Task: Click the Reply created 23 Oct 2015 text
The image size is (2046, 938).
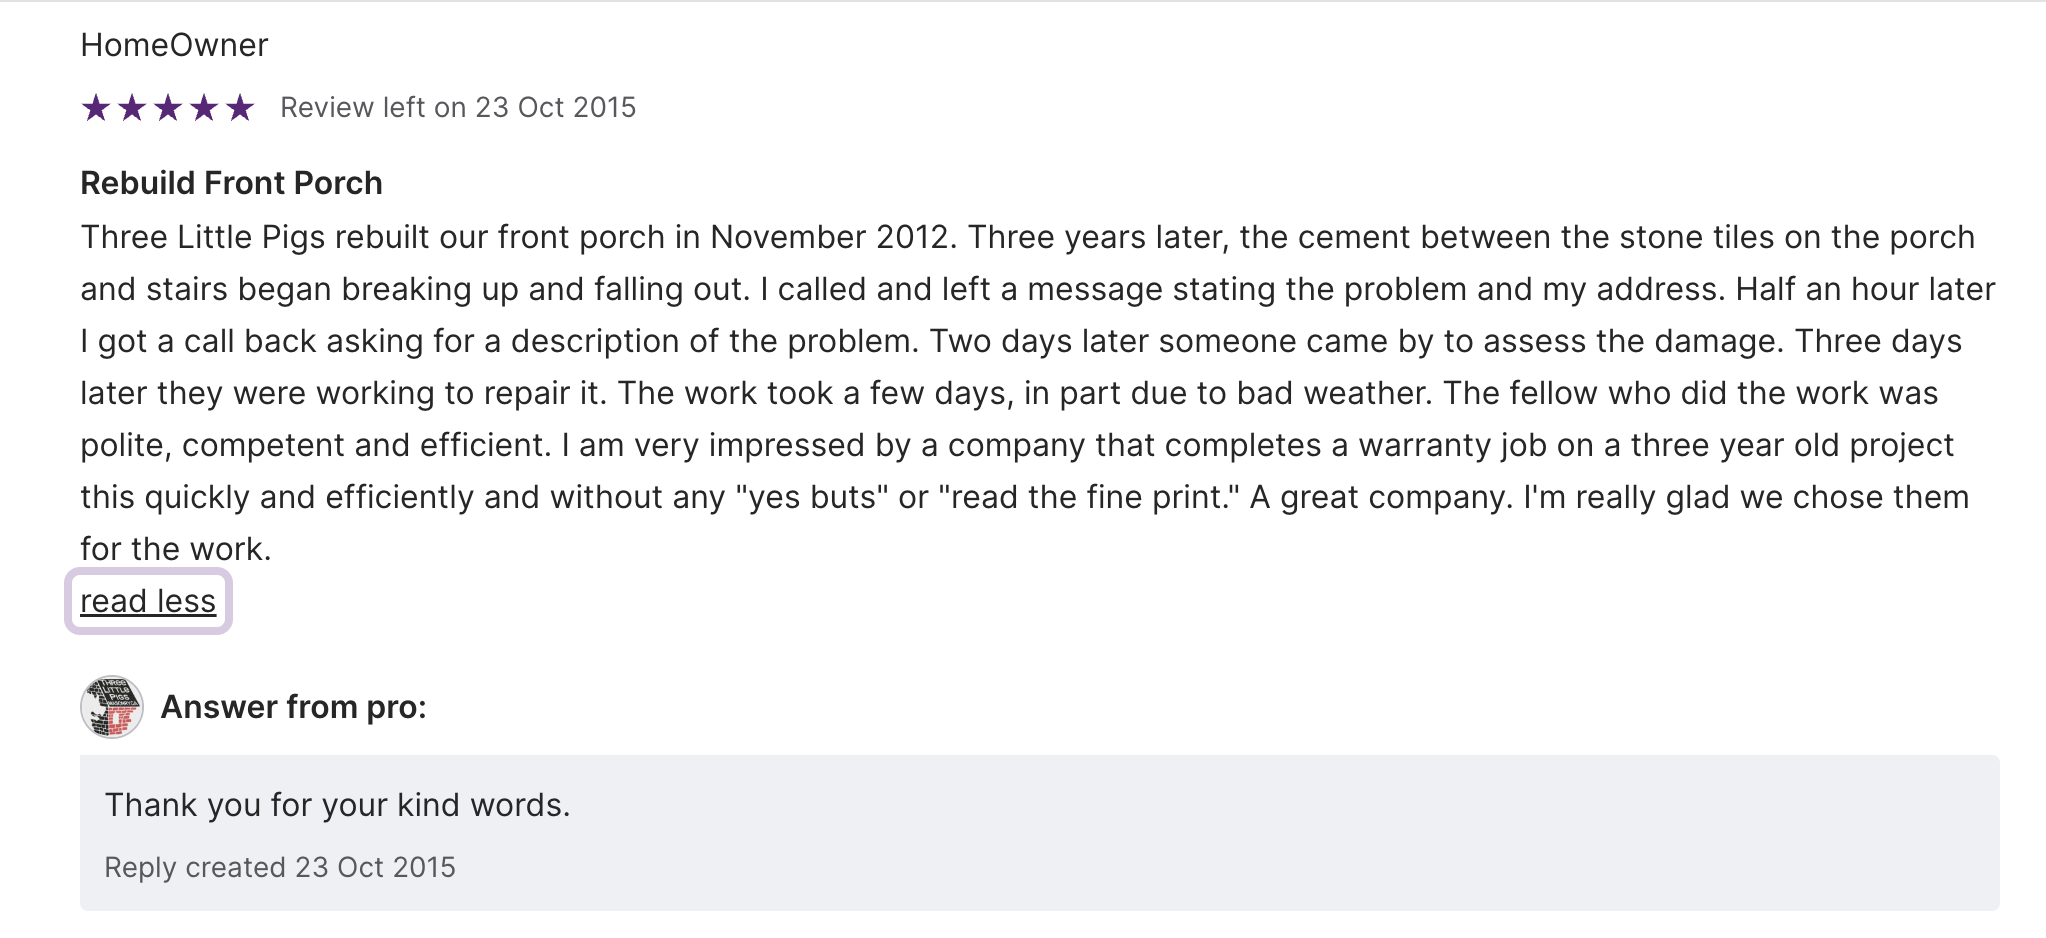Action: click(280, 867)
